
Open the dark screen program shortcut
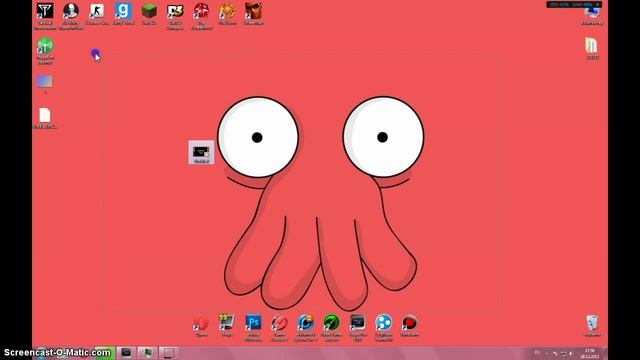[x=358, y=328]
